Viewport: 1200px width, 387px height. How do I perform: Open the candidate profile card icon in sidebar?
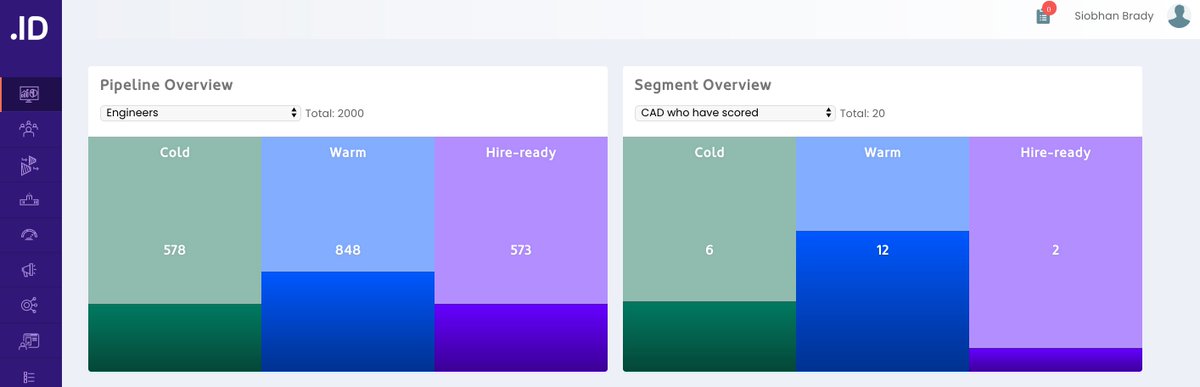coord(29,341)
